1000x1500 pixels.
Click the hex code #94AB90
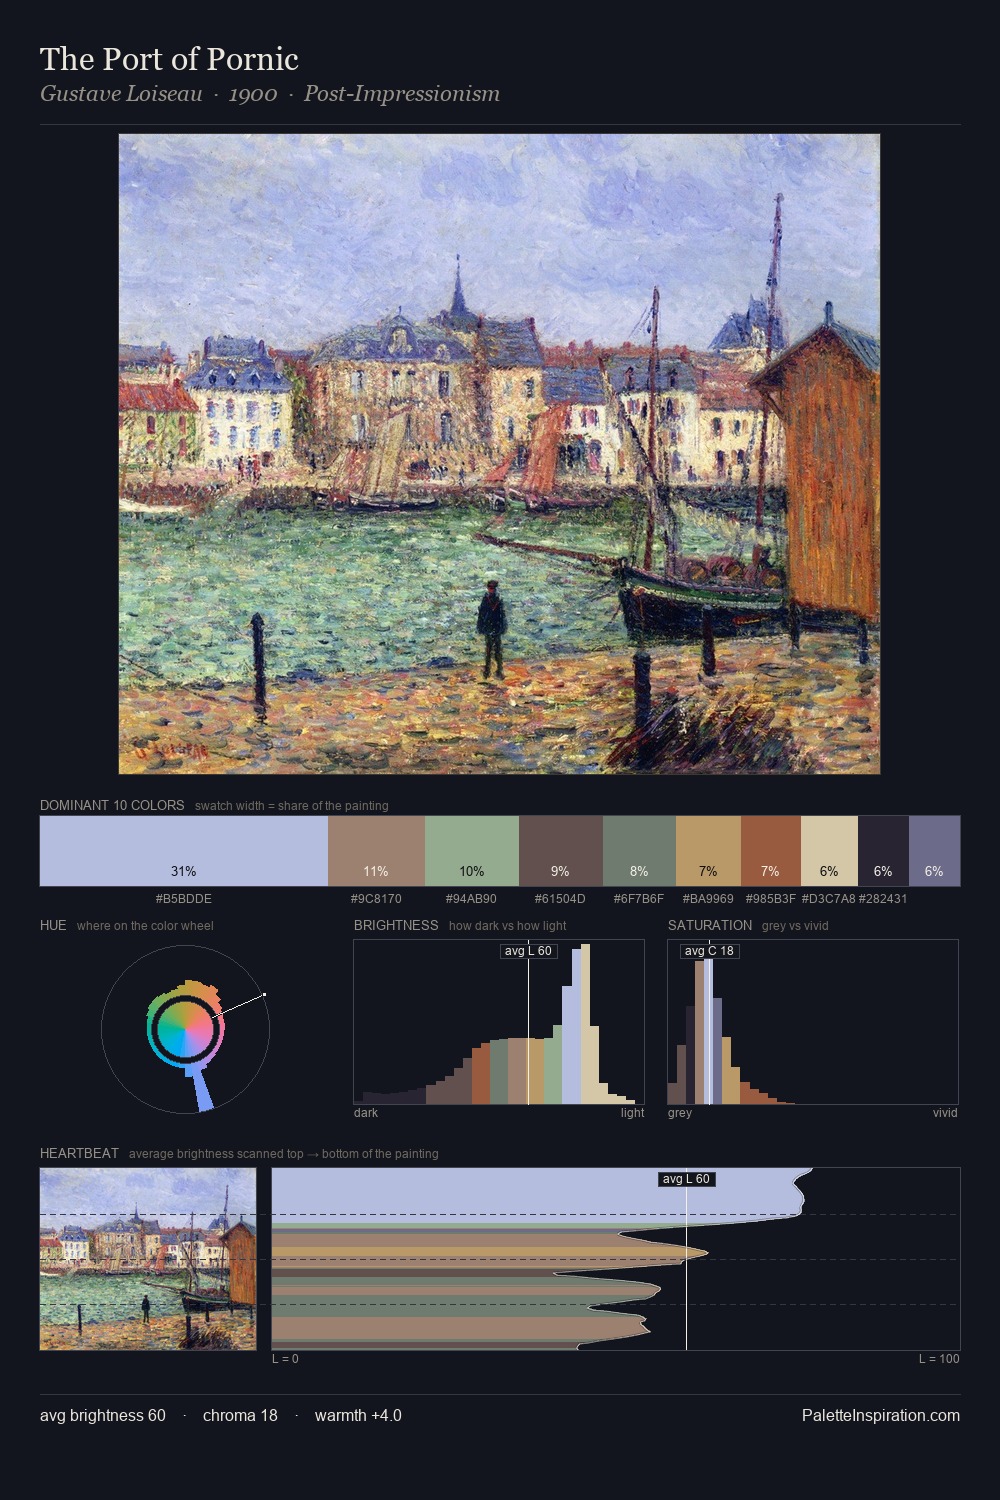click(x=471, y=899)
